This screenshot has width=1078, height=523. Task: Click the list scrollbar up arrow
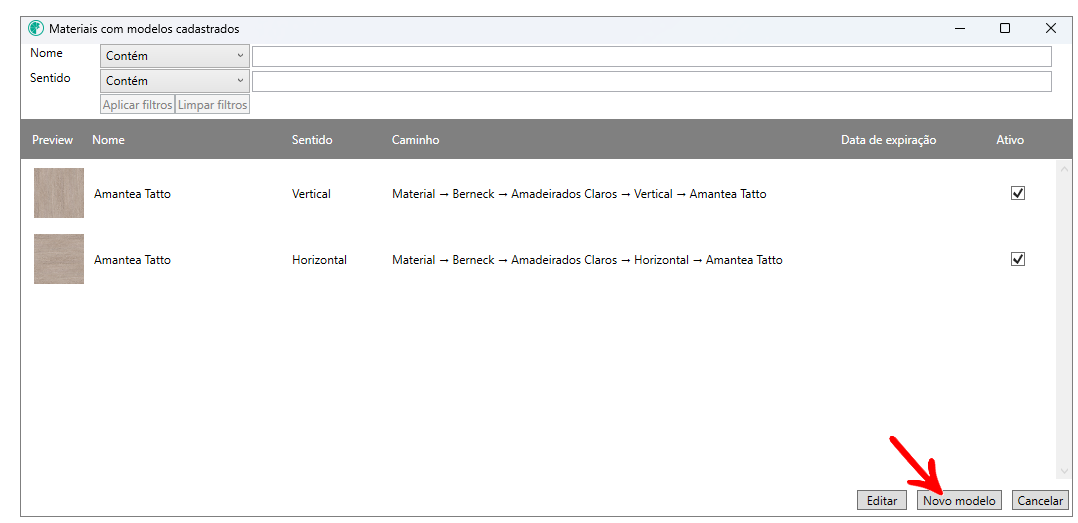coord(1064,169)
